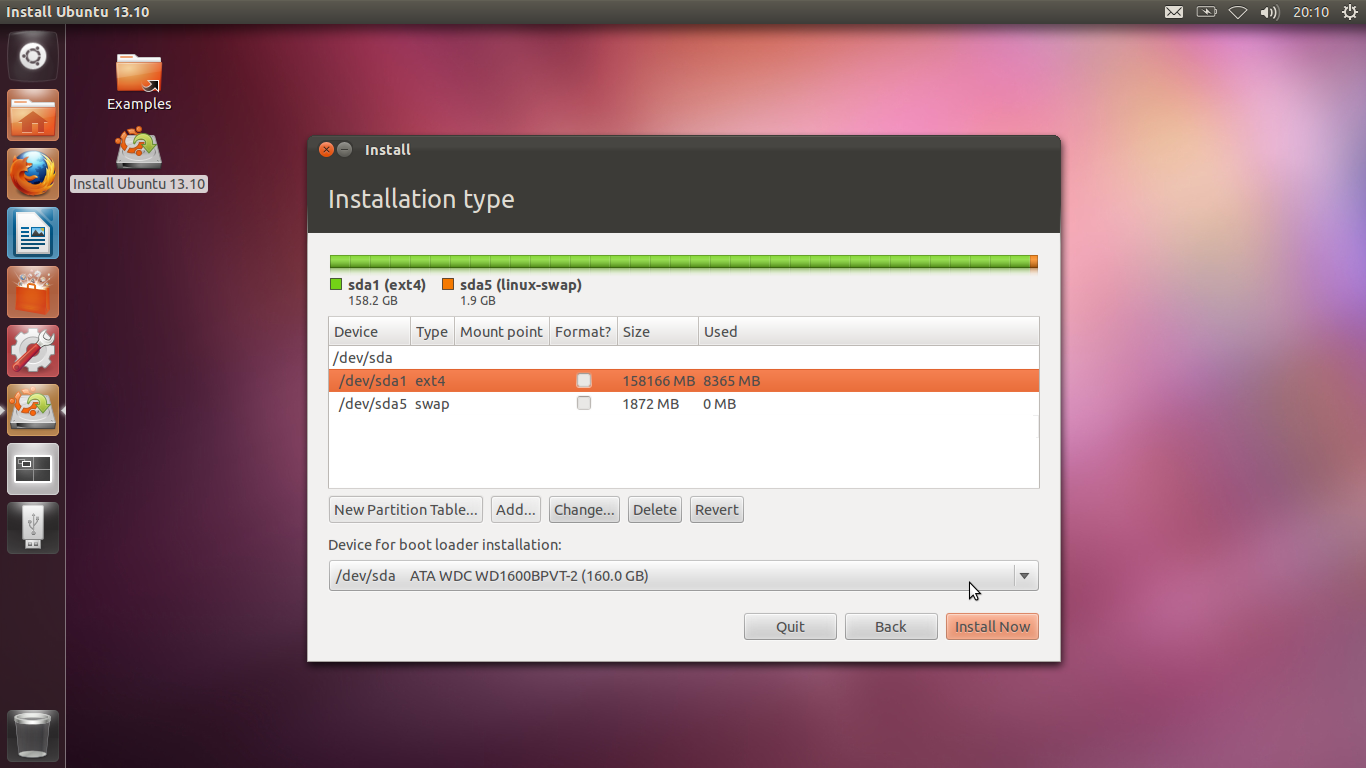Quit the installer
Viewport: 1366px width, 768px height.
(x=790, y=627)
